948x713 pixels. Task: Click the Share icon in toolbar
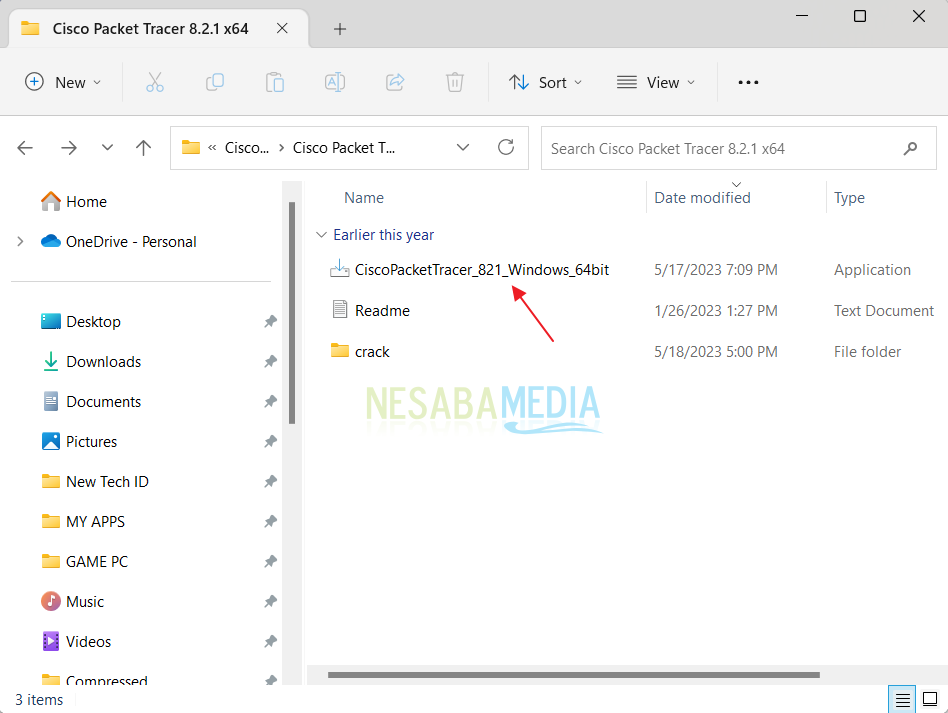(395, 82)
